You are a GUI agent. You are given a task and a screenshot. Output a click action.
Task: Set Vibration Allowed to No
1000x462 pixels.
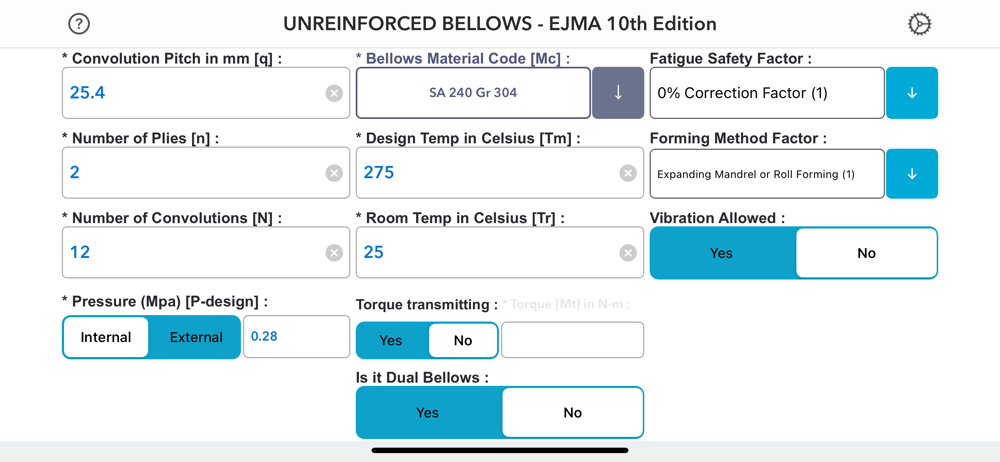[x=866, y=253]
